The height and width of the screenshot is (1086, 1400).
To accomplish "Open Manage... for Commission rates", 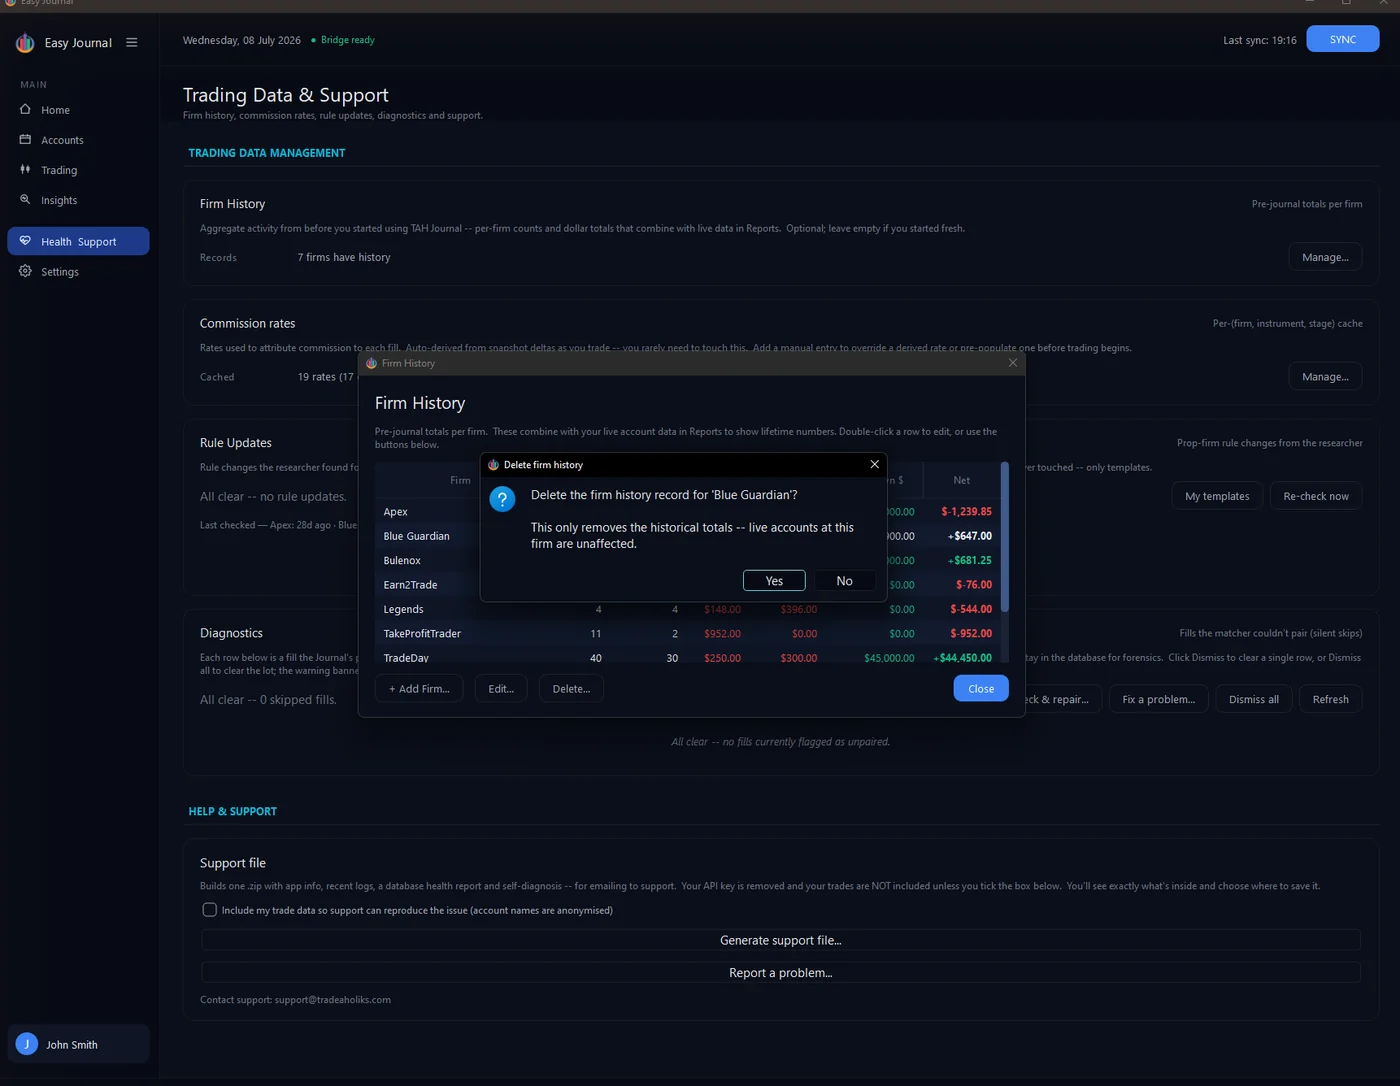I will tap(1325, 377).
